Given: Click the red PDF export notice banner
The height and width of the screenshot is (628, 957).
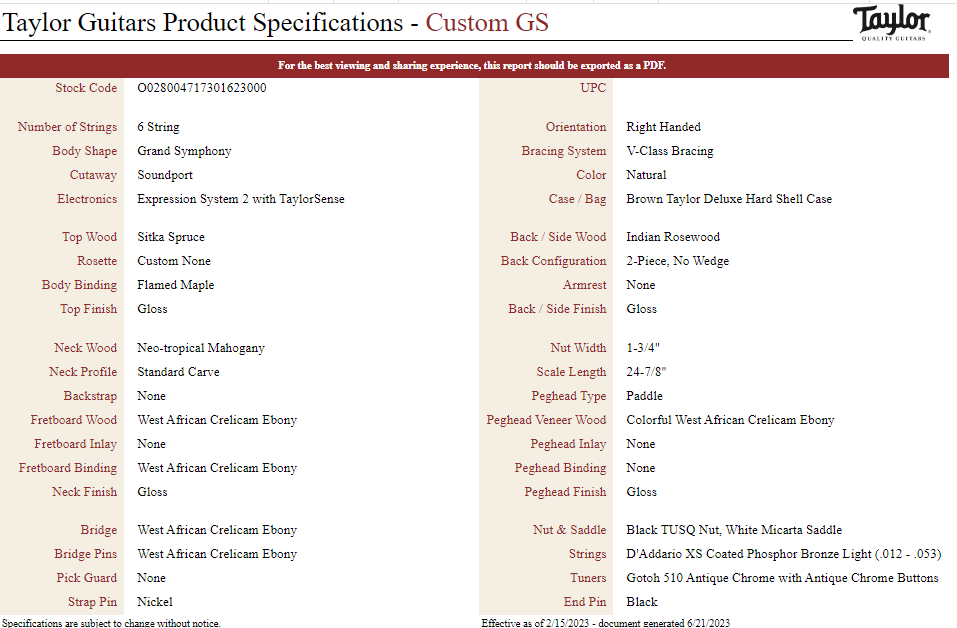Looking at the screenshot, I should (x=474, y=66).
